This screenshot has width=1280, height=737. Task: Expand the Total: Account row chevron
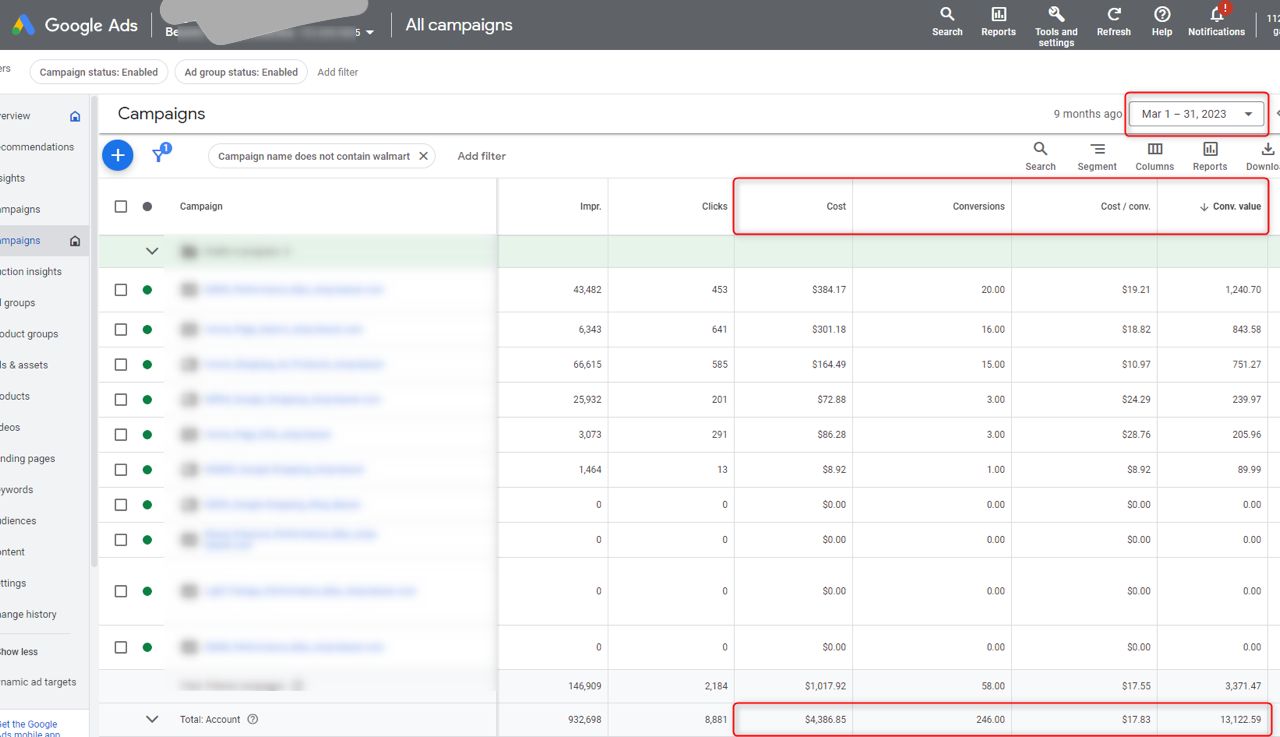point(152,719)
